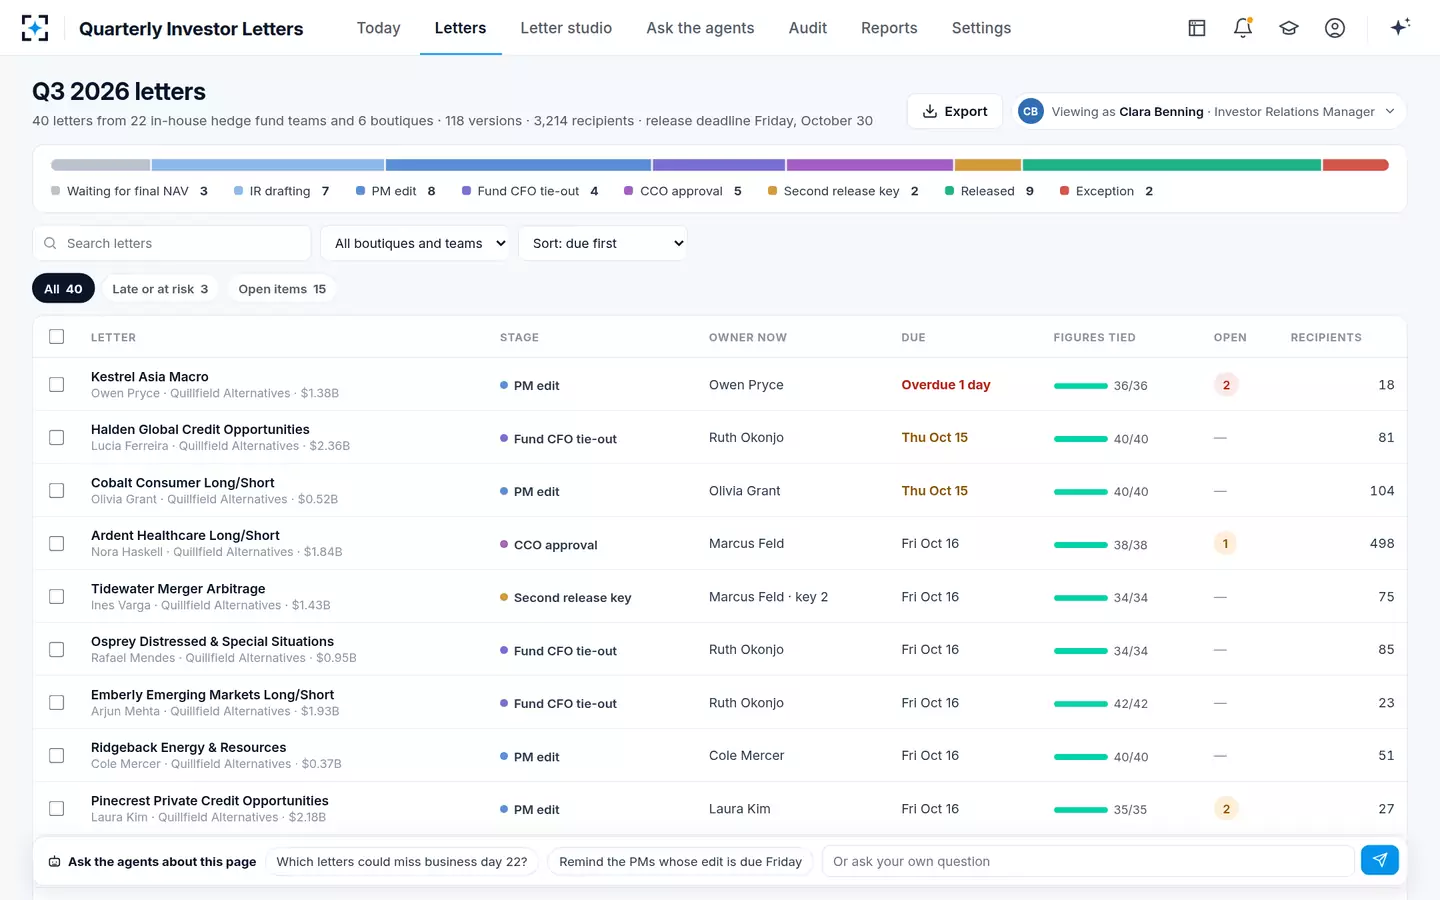This screenshot has height=900, width=1440.
Task: Click open items badge on Ardent Healthcare row
Action: coord(1226,544)
